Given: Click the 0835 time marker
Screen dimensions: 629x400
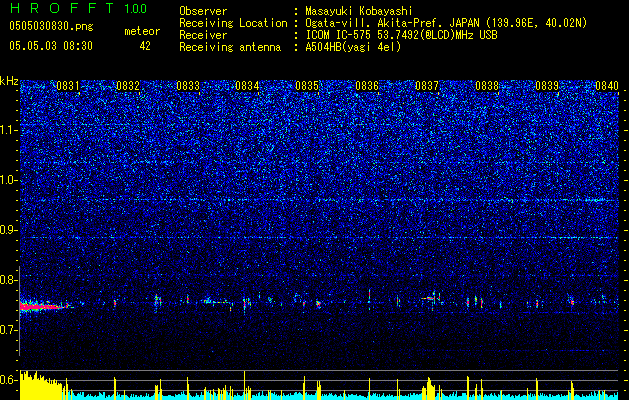Looking at the screenshot, I should tap(307, 86).
